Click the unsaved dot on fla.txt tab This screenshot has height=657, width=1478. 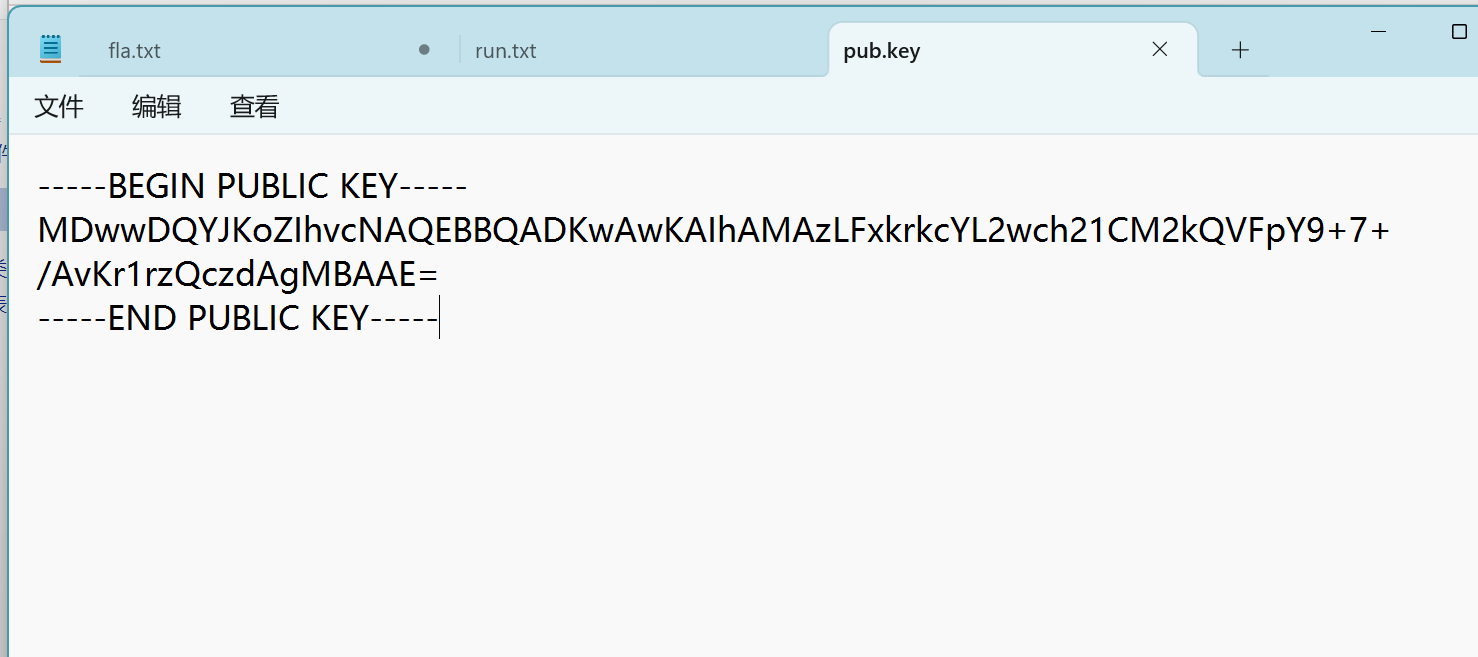coord(424,49)
